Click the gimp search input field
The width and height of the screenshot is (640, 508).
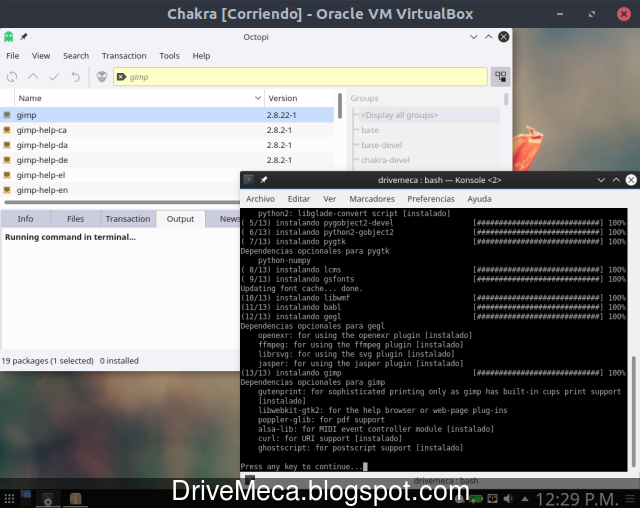pos(300,77)
